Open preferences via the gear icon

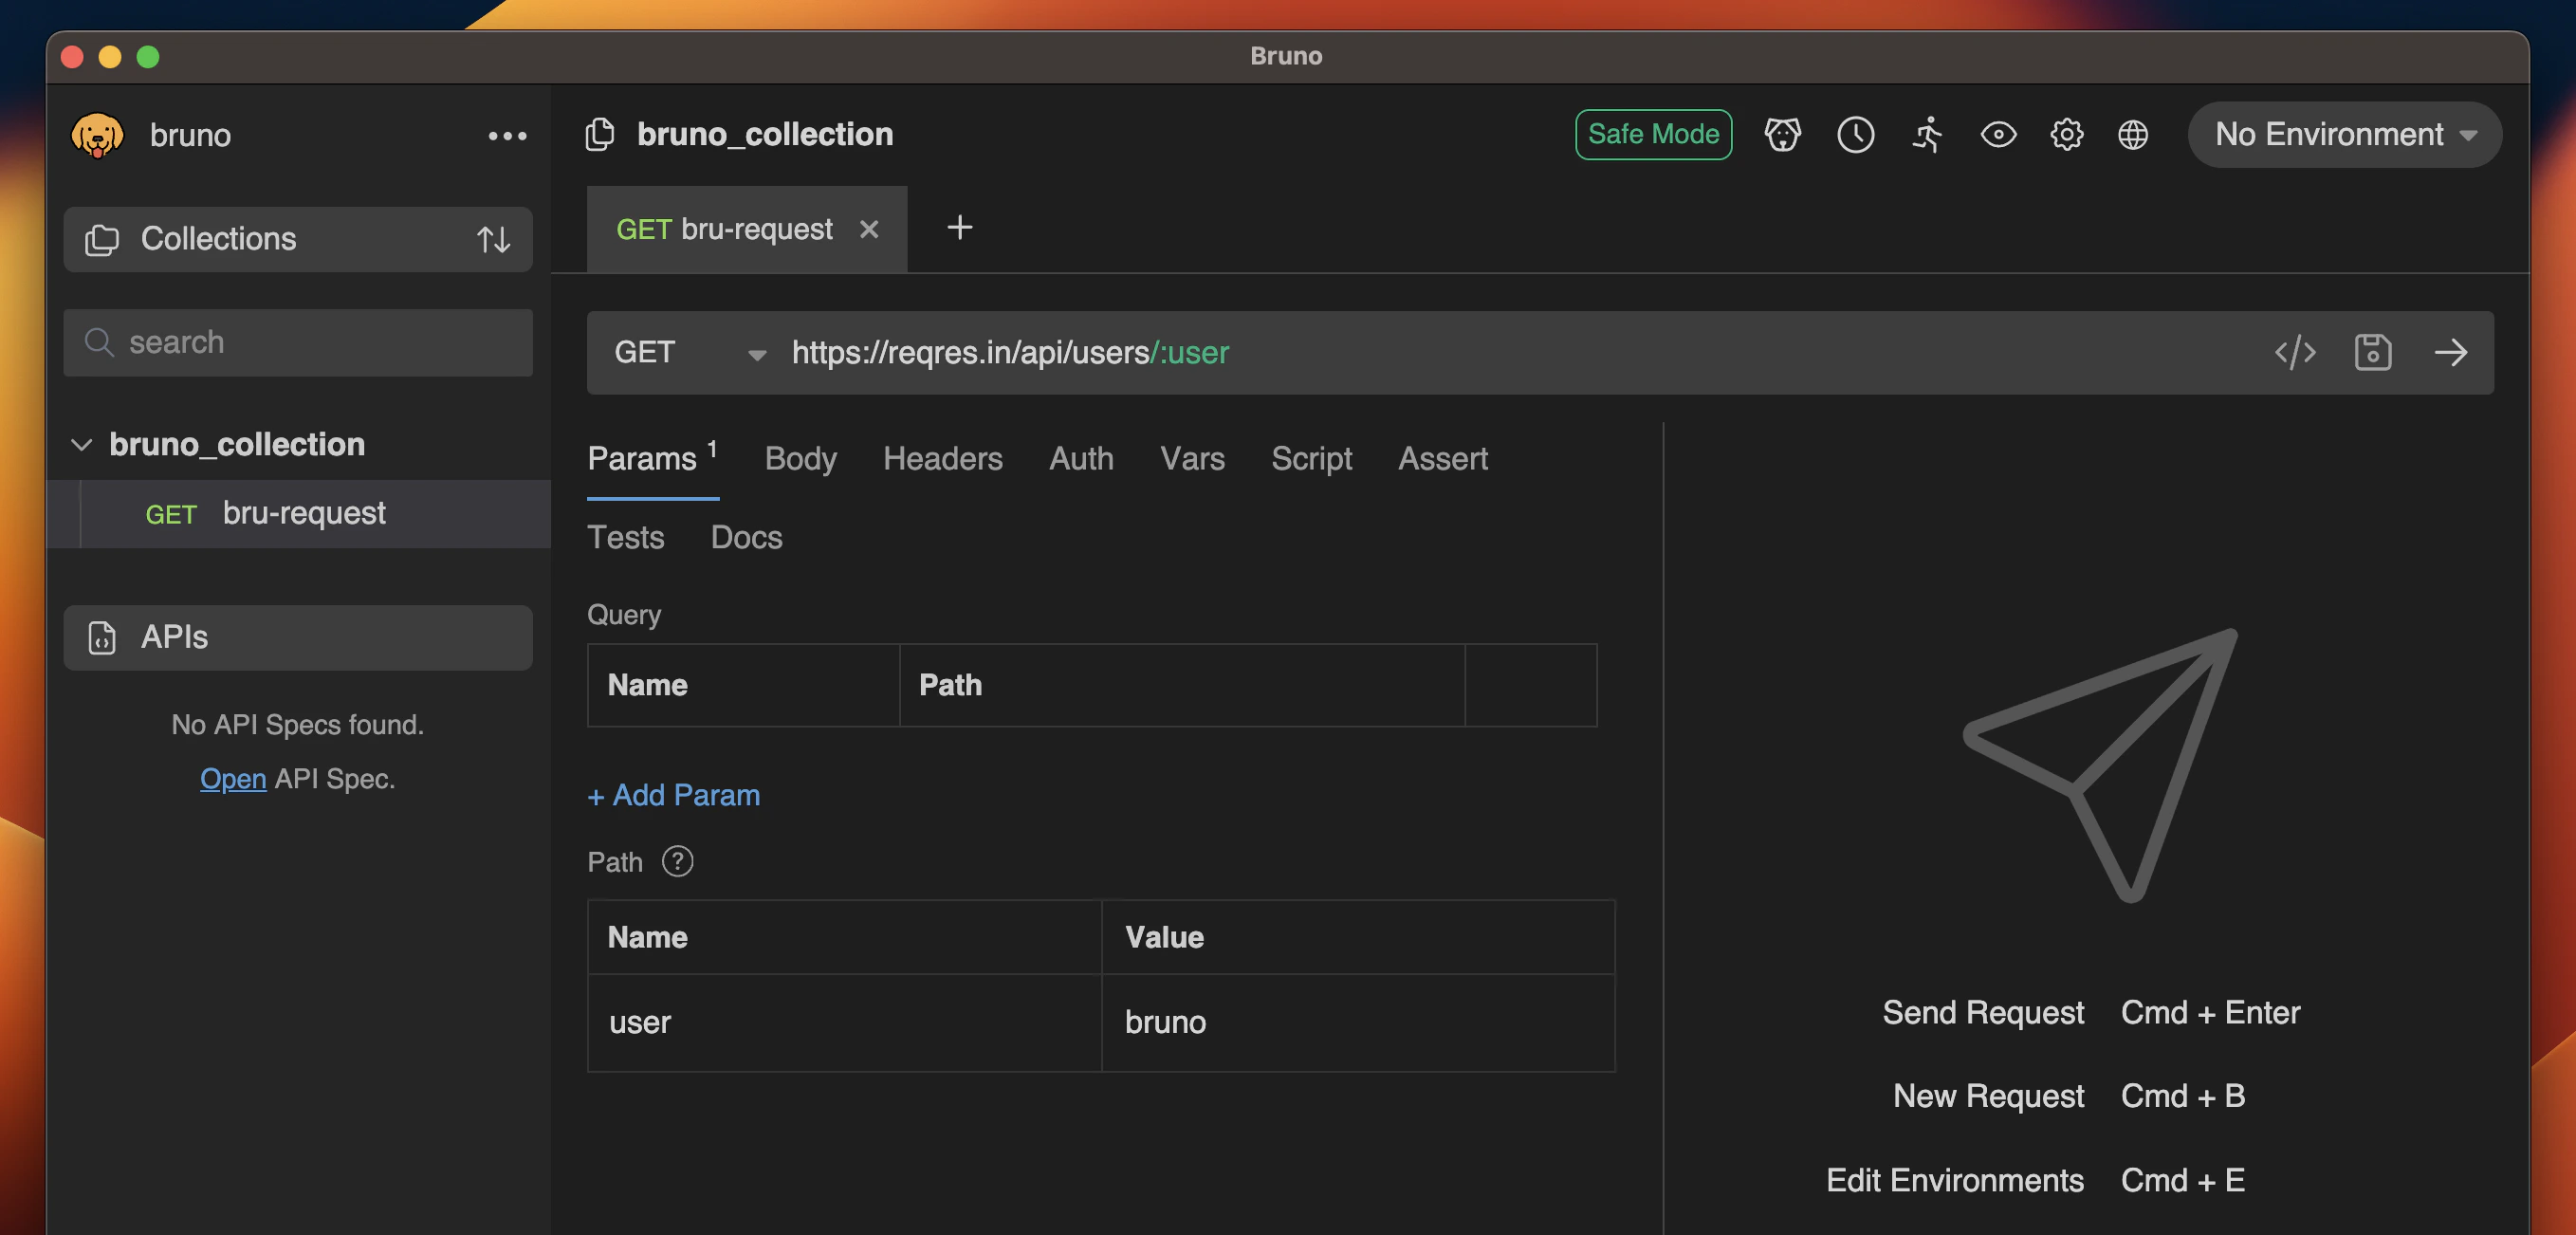(2066, 134)
